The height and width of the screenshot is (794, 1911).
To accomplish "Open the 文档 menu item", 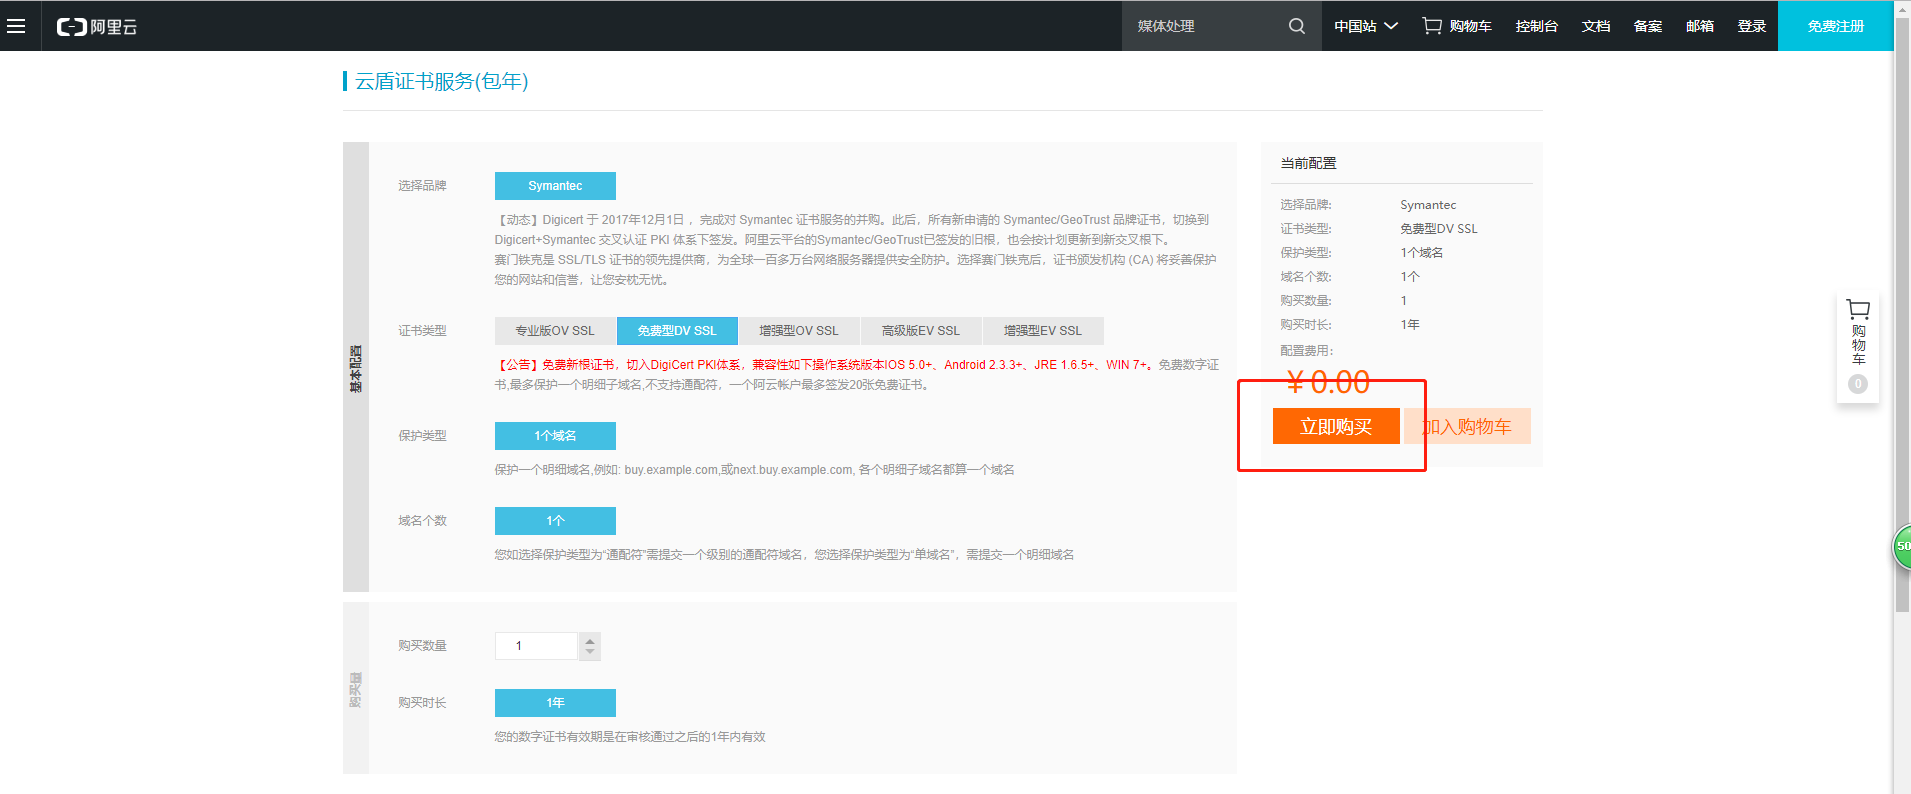I will point(1595,26).
